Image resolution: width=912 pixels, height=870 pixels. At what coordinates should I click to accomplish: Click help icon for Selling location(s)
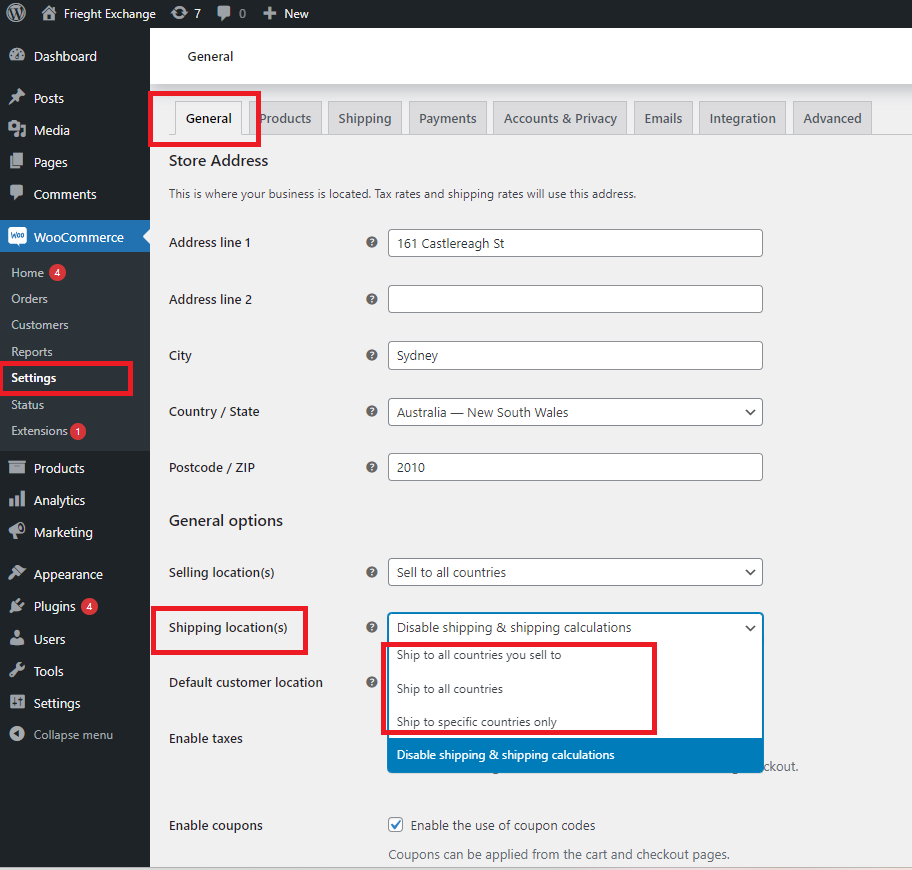tap(372, 572)
